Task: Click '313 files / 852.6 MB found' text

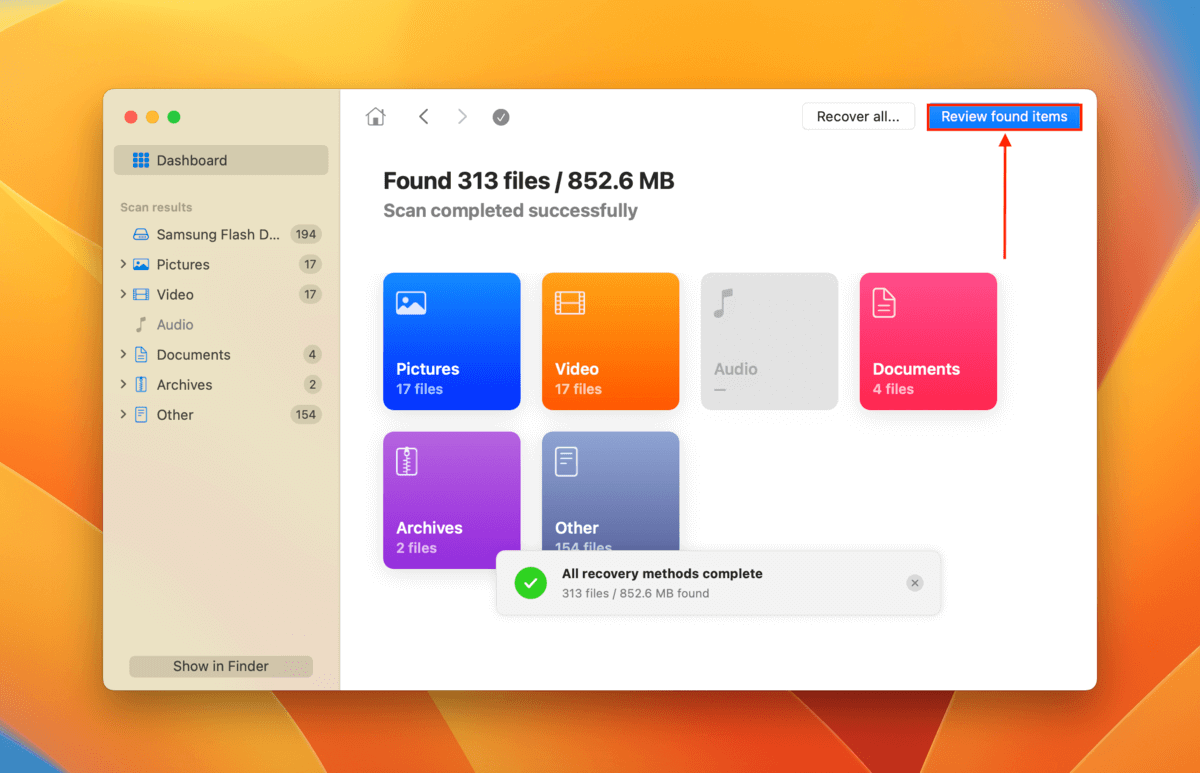Action: pyautogui.click(x=635, y=593)
